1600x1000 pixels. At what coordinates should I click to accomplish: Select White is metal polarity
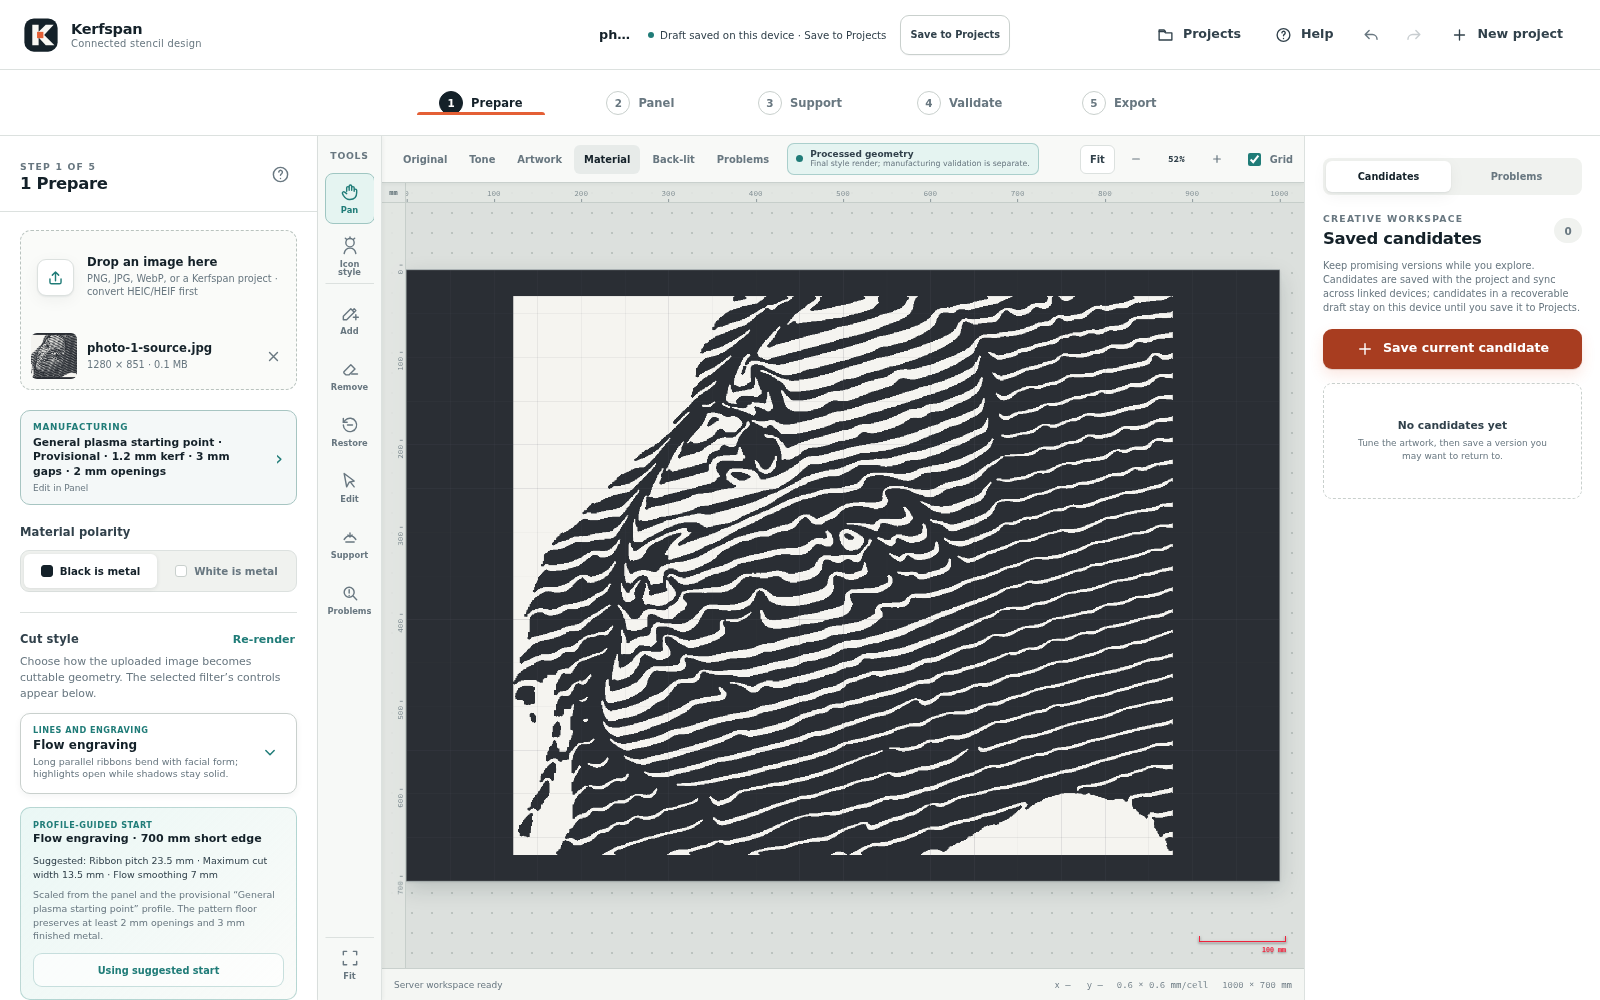(226, 571)
